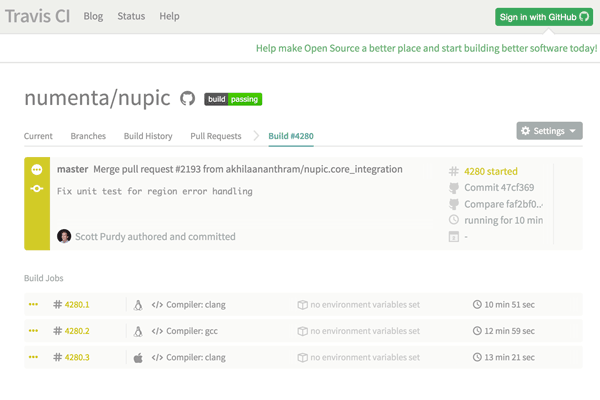This screenshot has height=400, width=600.
Task: Open the numenta/nupic repository title
Action: point(97,98)
